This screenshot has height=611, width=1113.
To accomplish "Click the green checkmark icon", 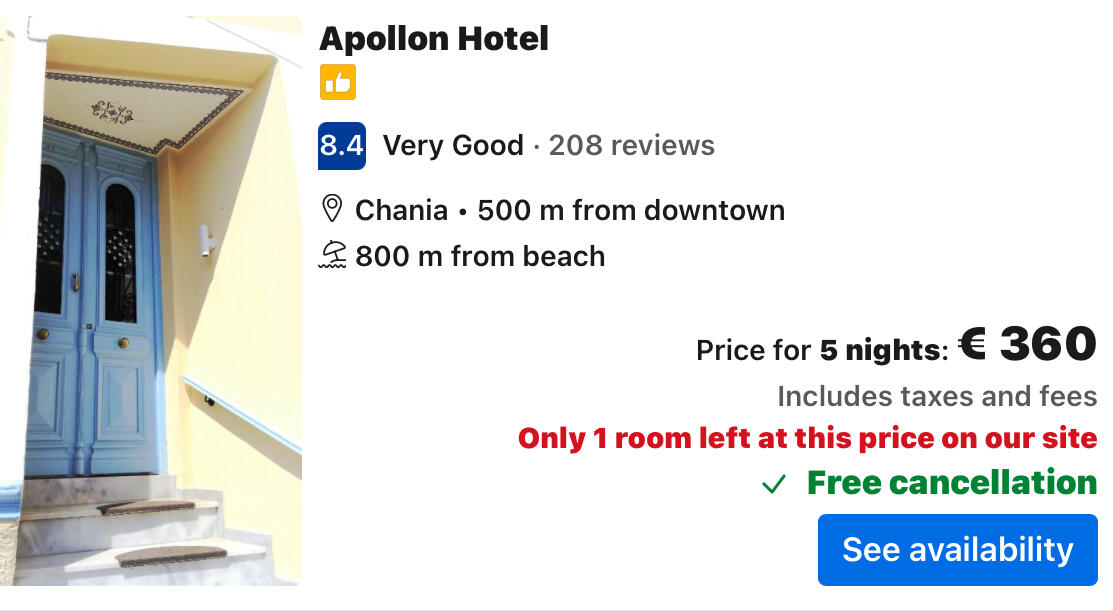I will point(773,485).
